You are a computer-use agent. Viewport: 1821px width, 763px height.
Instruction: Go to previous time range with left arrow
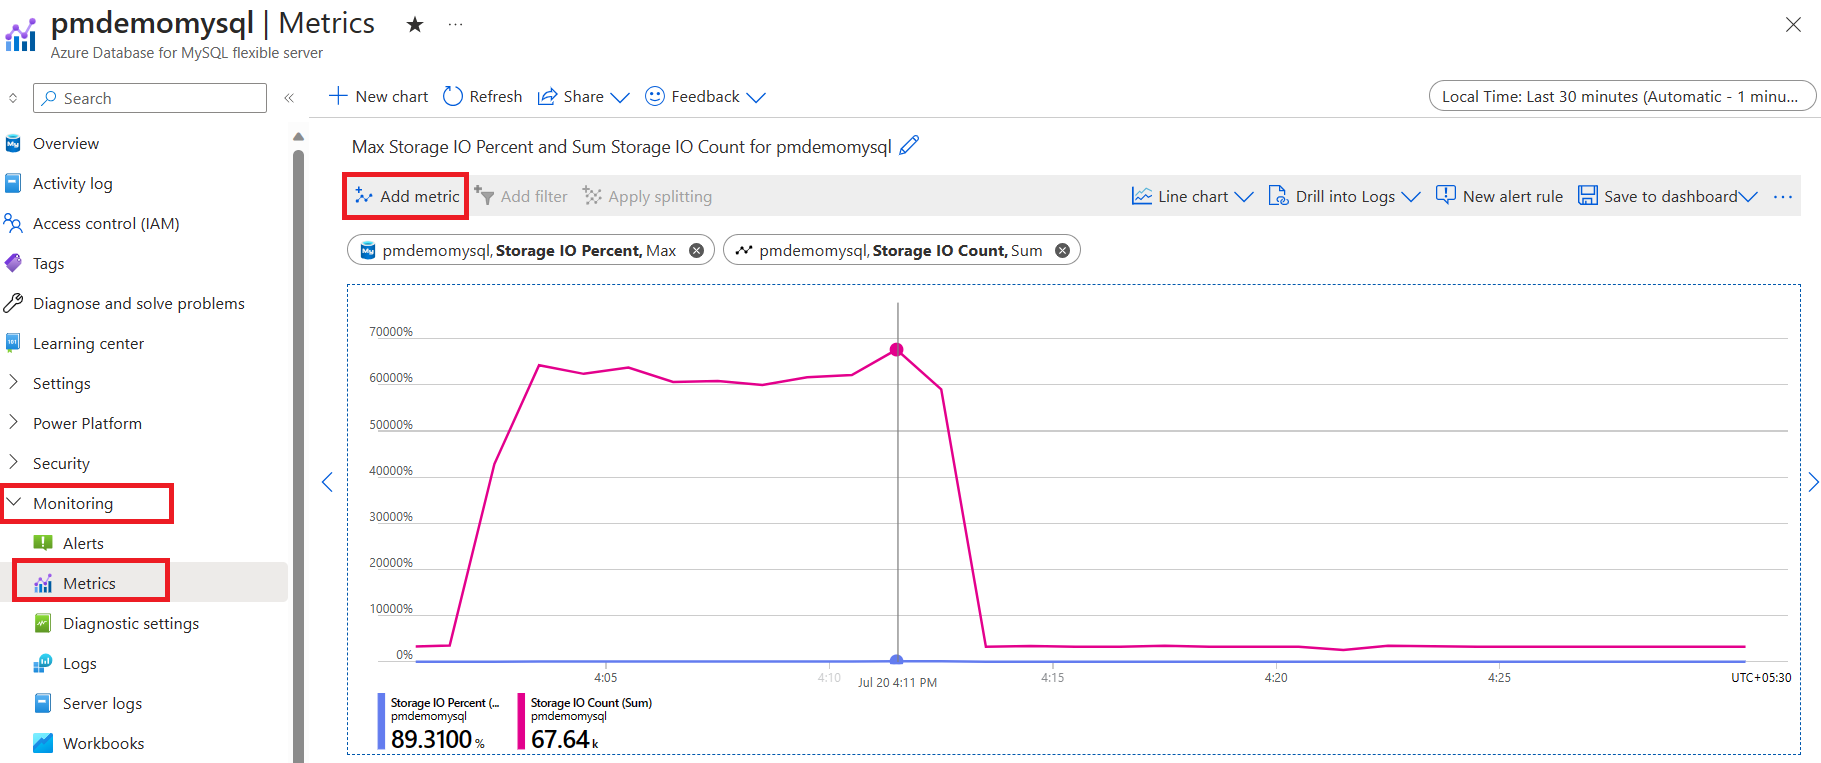pyautogui.click(x=327, y=482)
